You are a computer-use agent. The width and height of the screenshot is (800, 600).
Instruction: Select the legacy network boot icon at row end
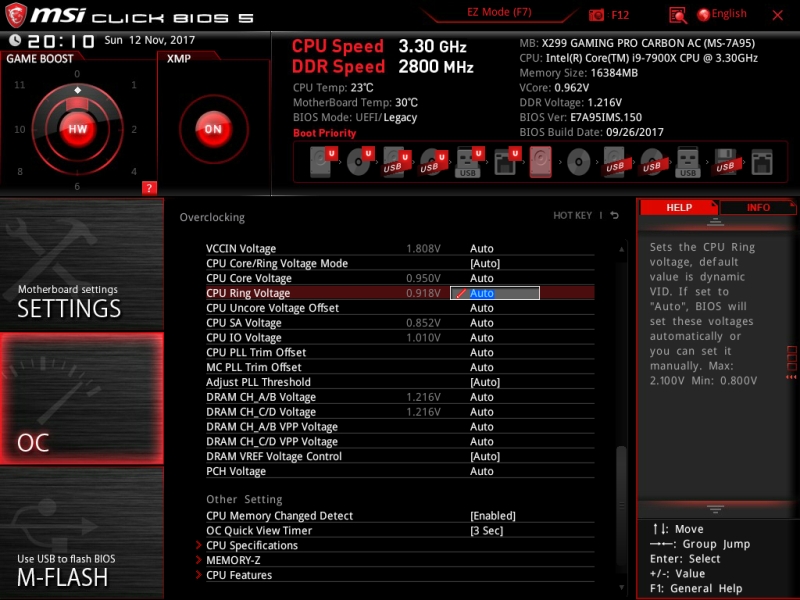click(x=762, y=162)
